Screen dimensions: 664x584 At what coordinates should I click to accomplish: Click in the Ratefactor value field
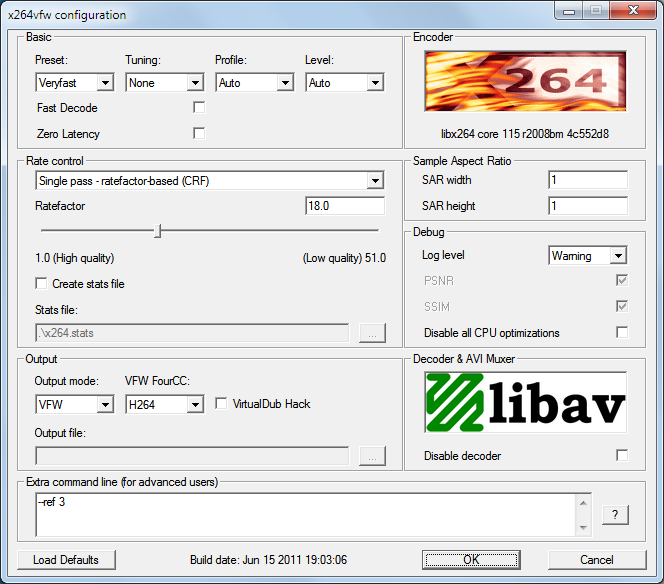(x=345, y=206)
